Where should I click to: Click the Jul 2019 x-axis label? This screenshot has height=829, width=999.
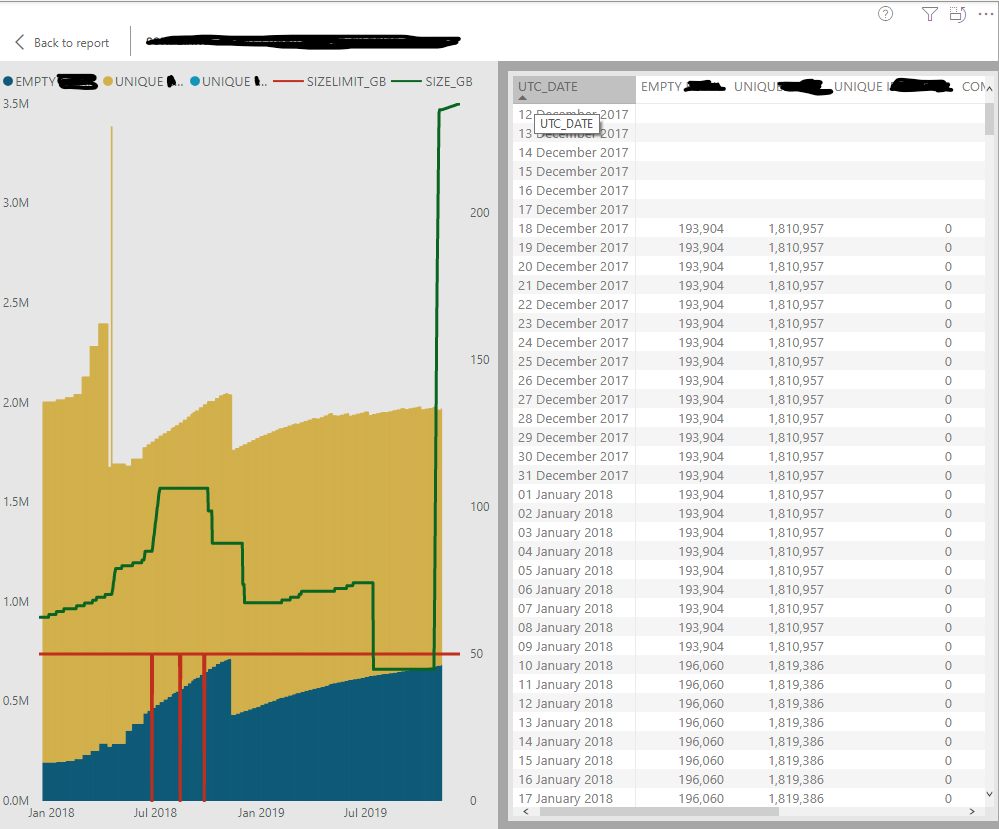tap(365, 812)
